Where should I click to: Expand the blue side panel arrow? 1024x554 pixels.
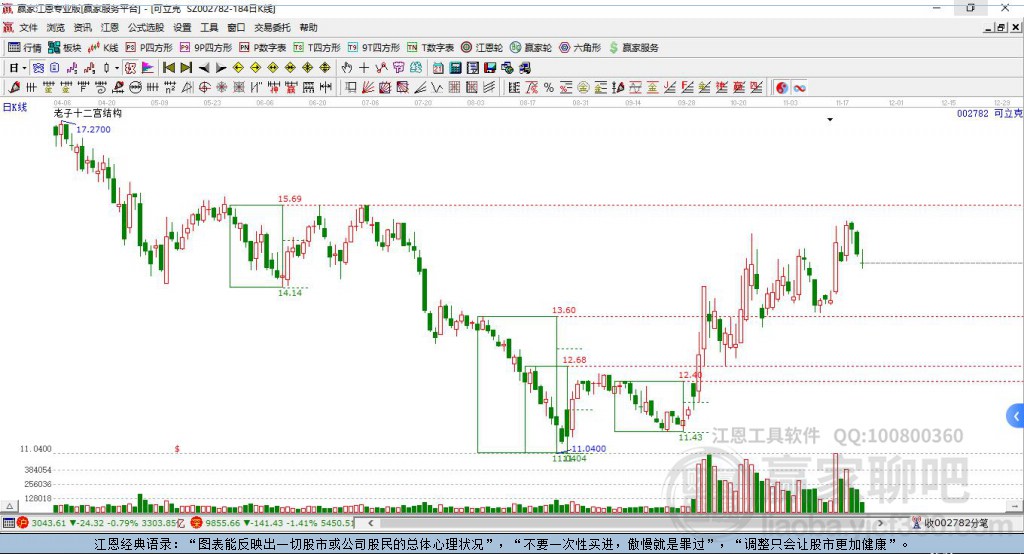pos(1016,416)
